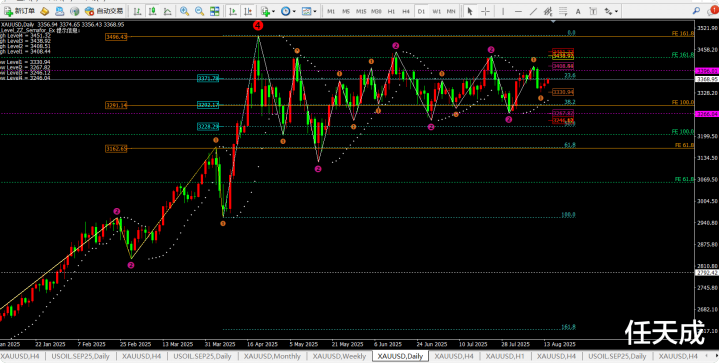719x363 pixels.
Task: Click the red wave marker 4
Action: click(x=258, y=26)
